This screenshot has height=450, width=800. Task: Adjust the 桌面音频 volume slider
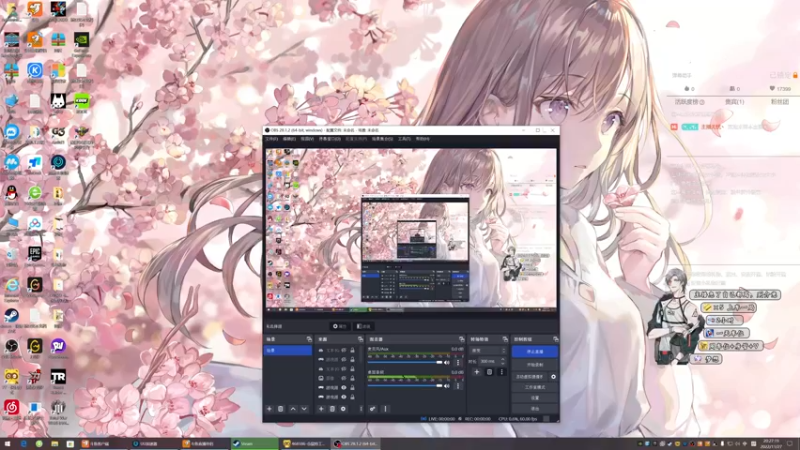point(405,386)
